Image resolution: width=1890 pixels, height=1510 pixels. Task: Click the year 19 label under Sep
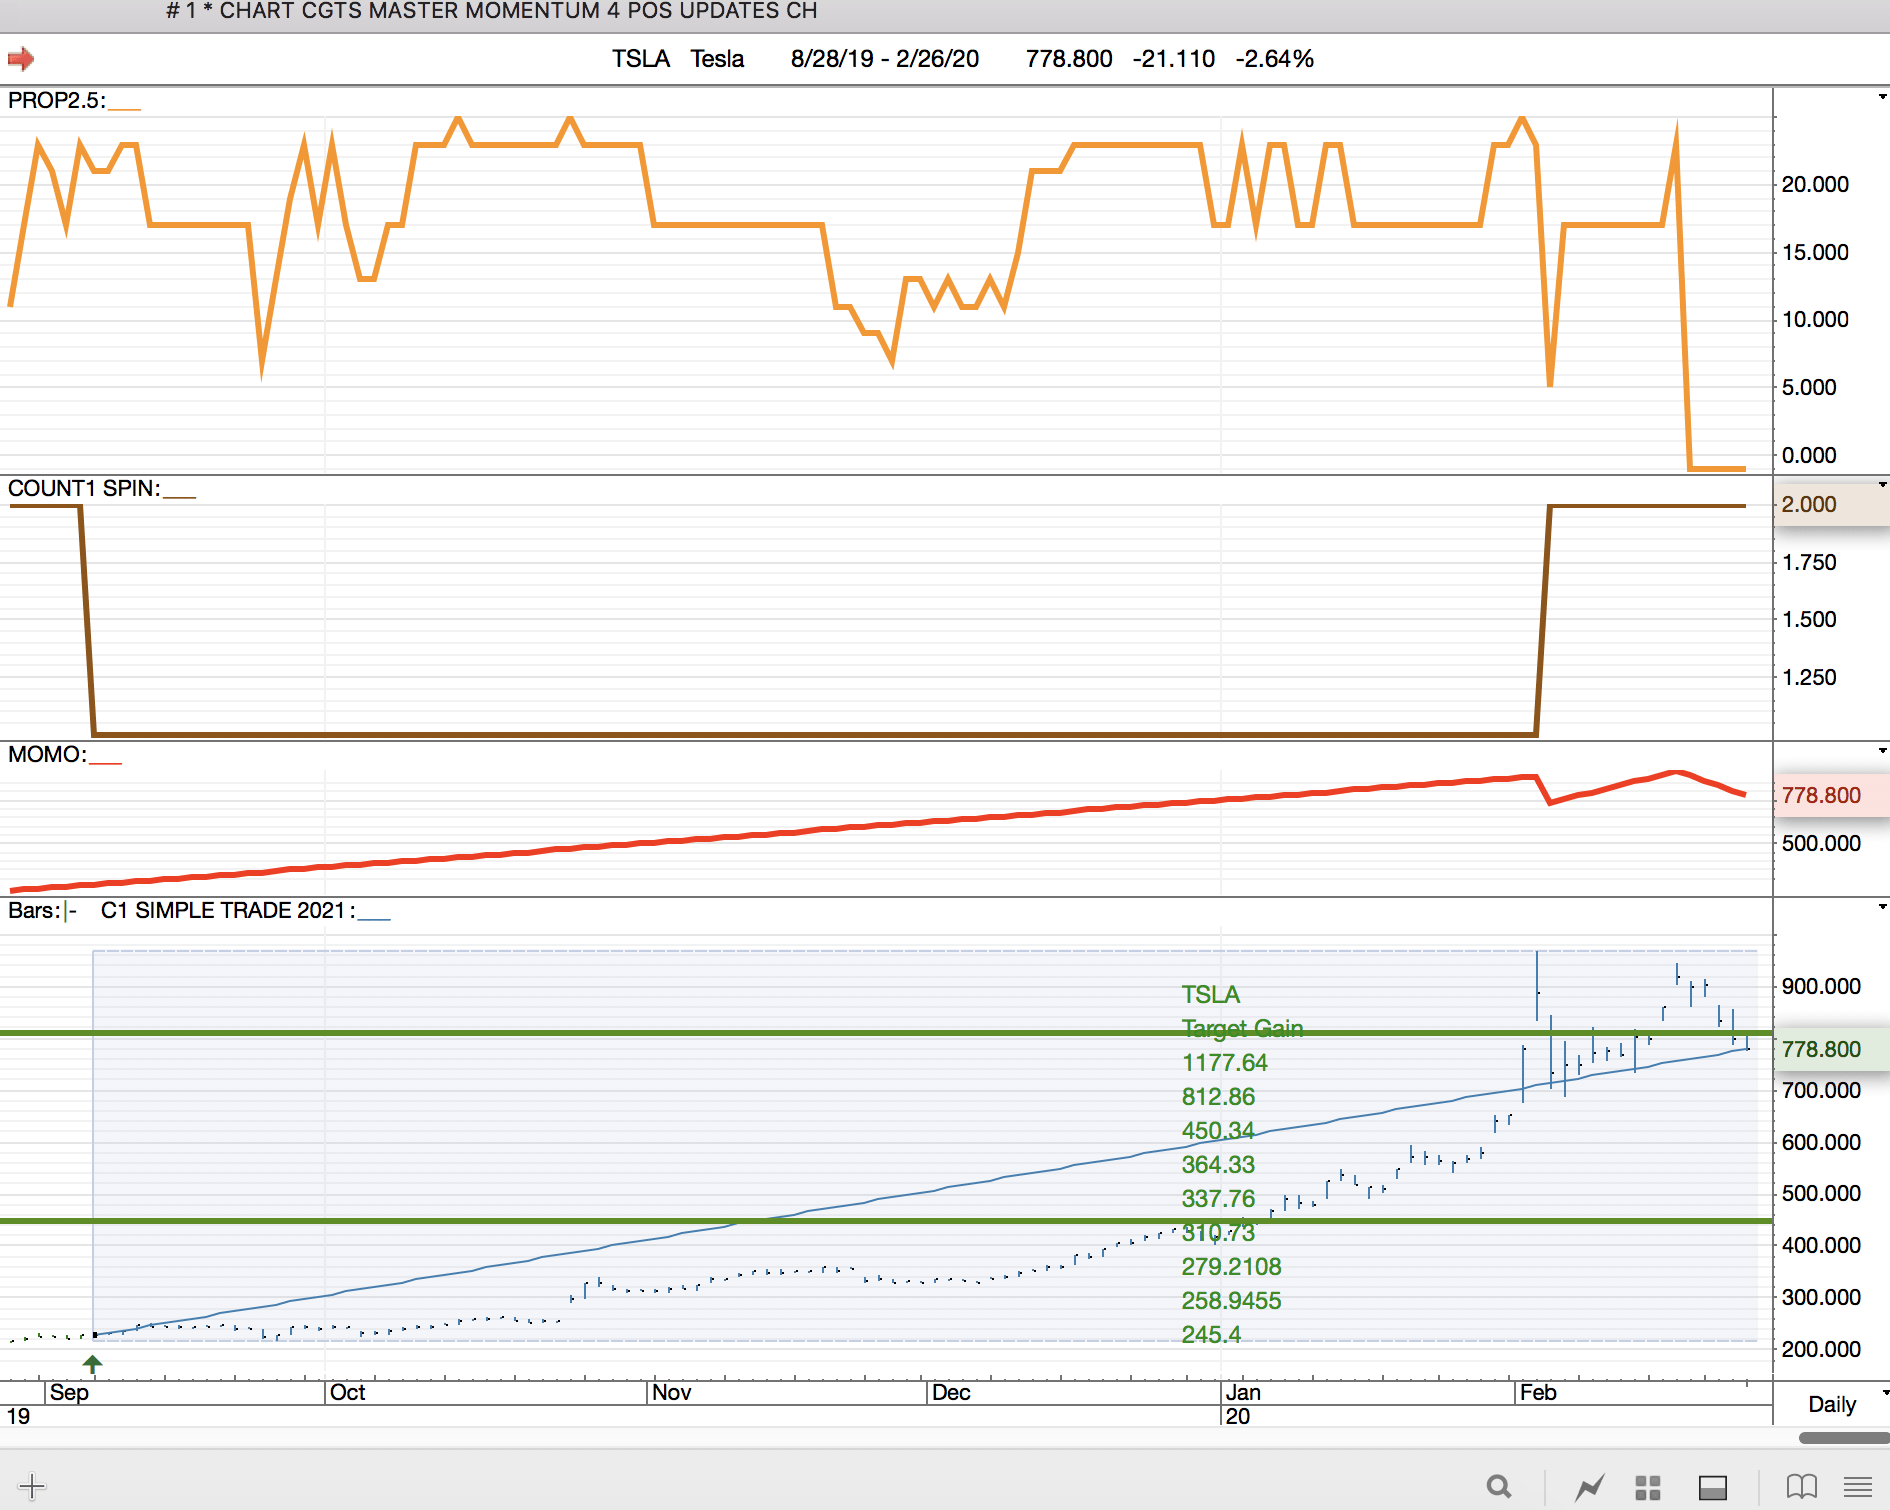point(18,1416)
